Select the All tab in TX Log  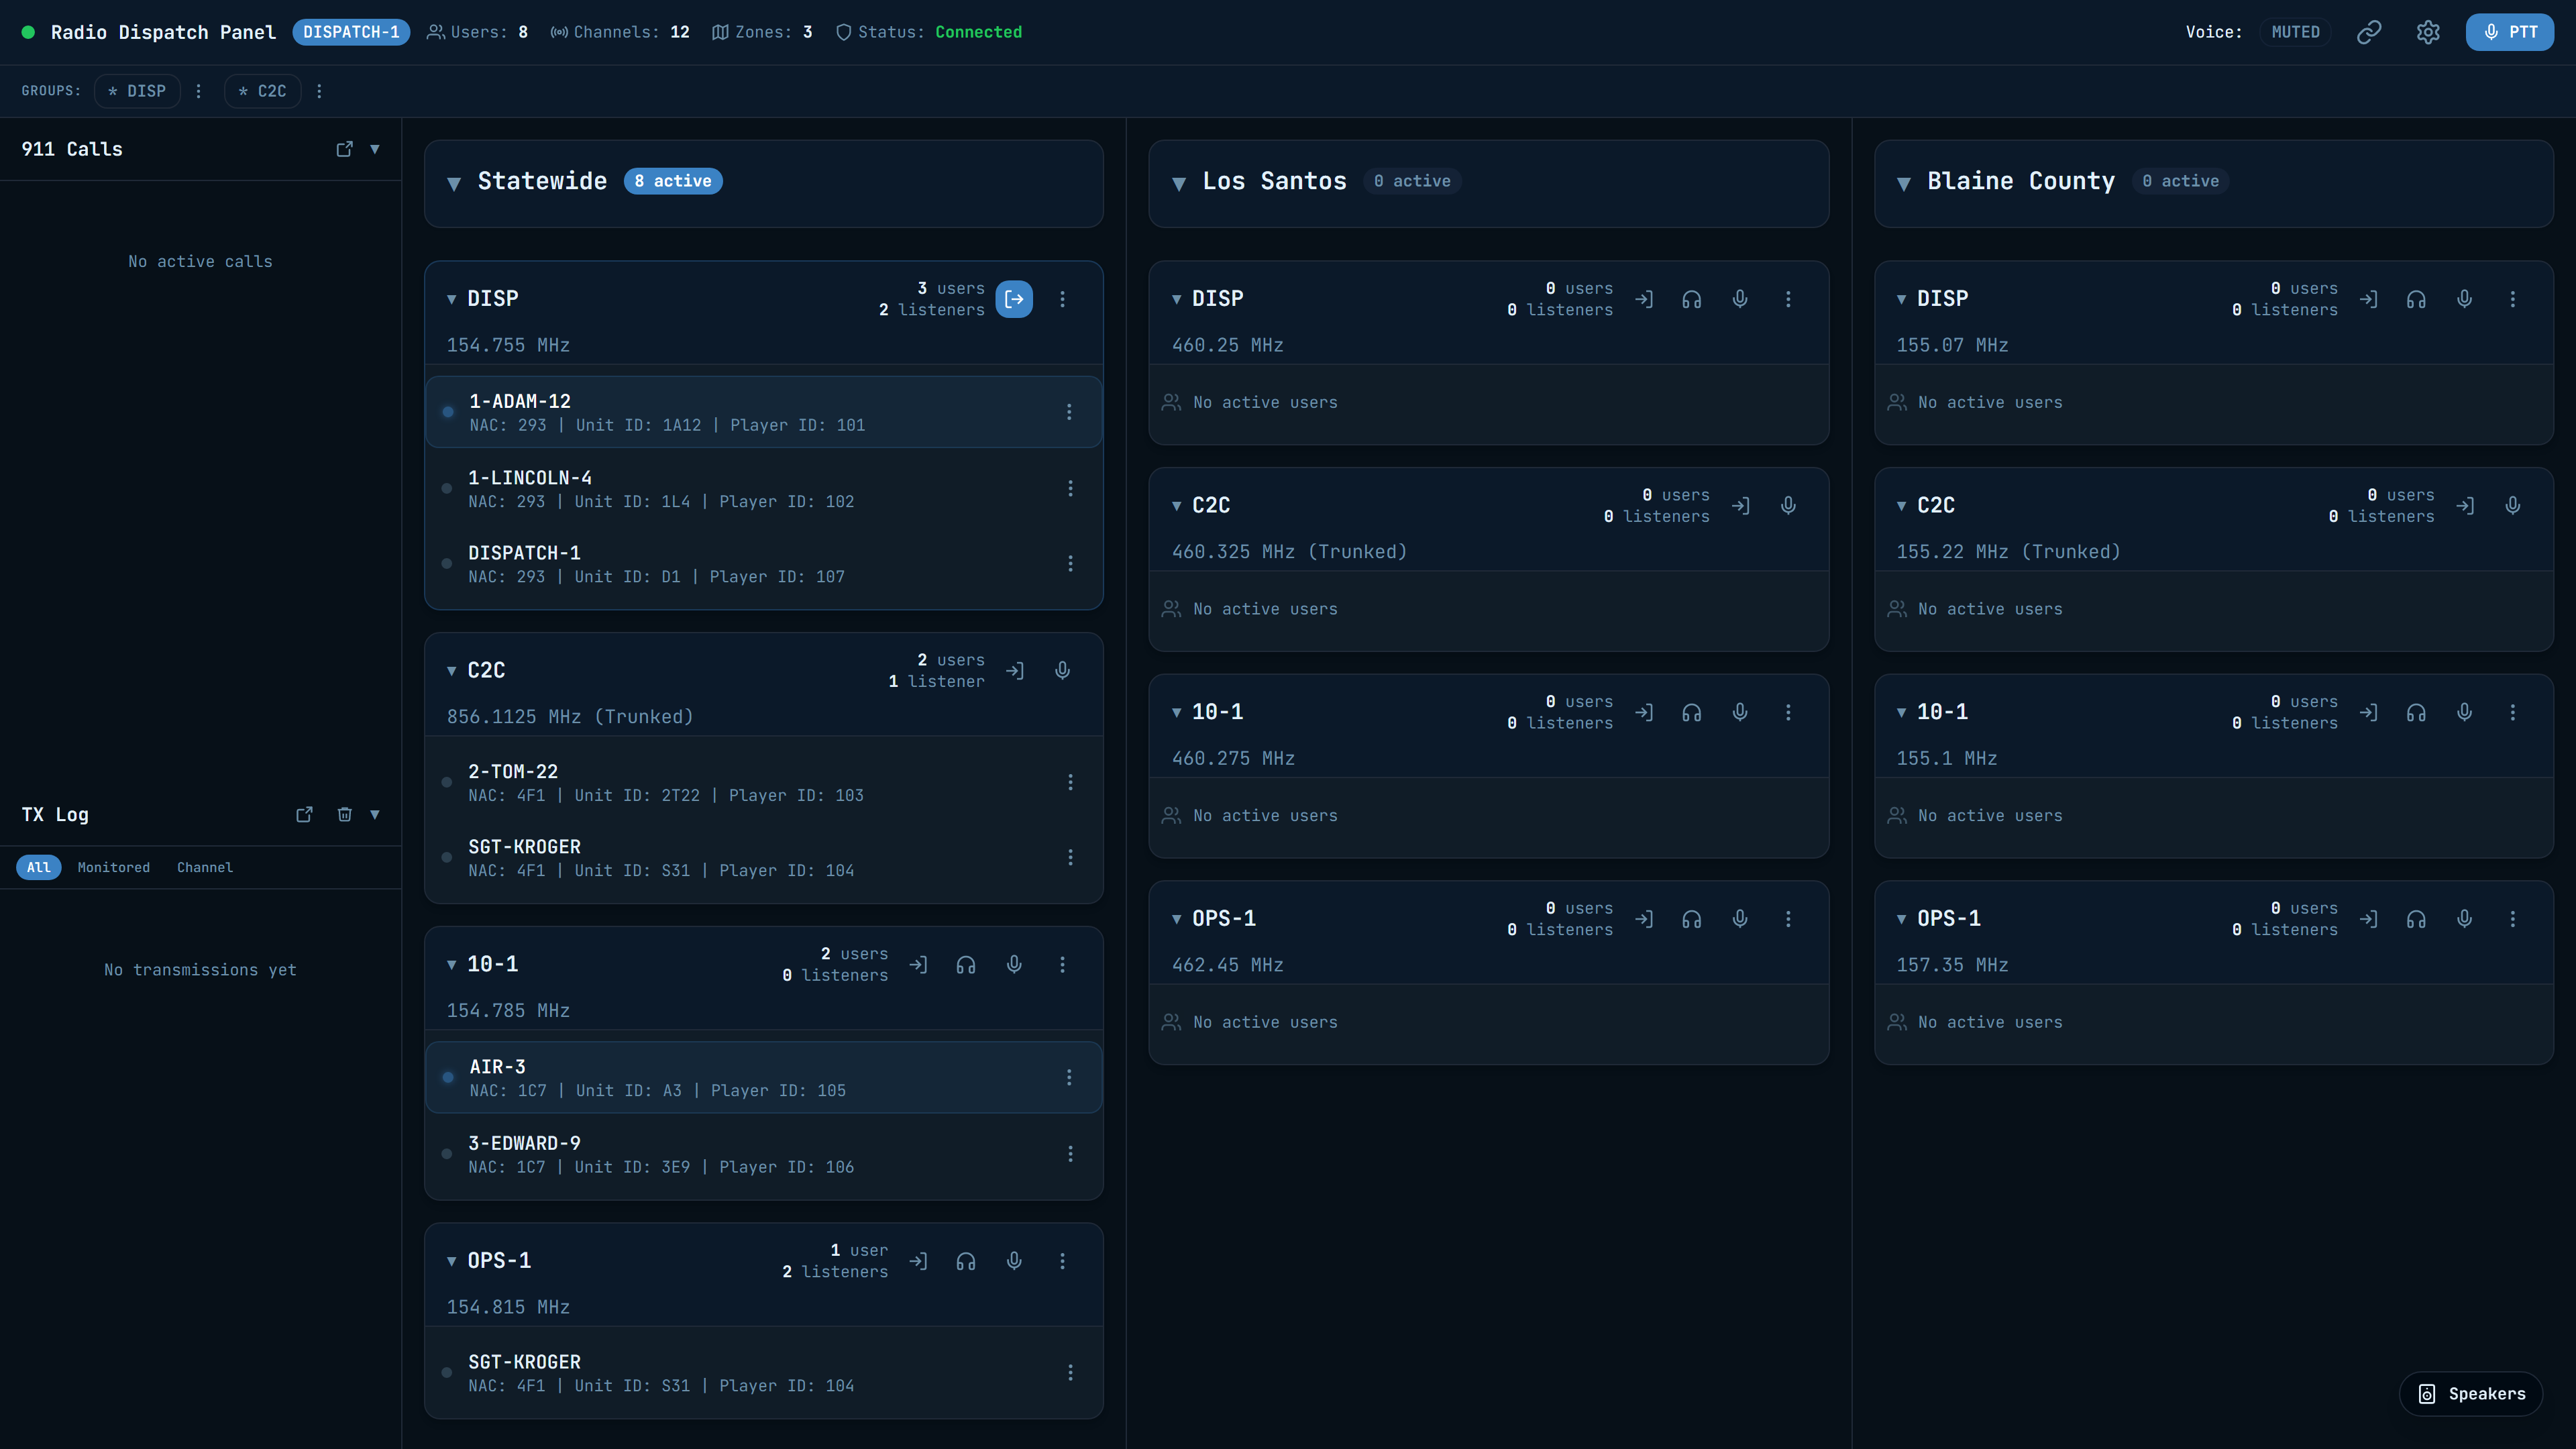pos(39,868)
